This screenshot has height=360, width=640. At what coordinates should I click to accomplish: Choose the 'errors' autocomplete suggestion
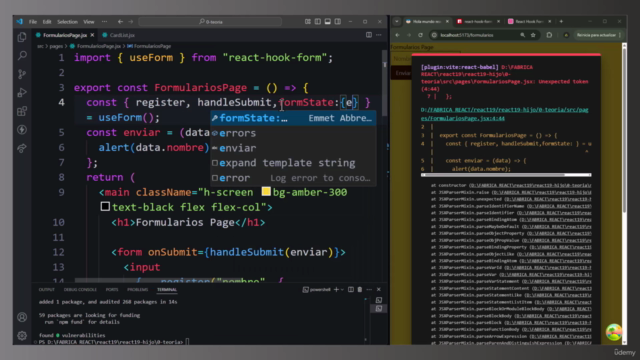coord(293,133)
